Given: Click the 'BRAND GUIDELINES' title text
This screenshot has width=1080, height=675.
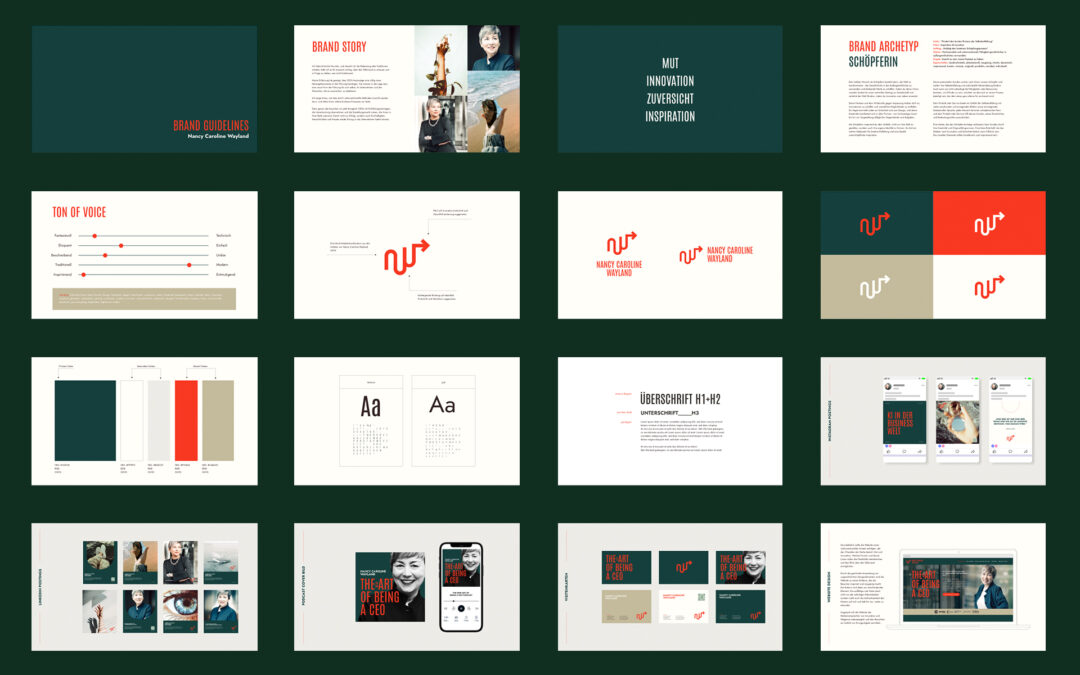Looking at the screenshot, I should (x=211, y=125).
